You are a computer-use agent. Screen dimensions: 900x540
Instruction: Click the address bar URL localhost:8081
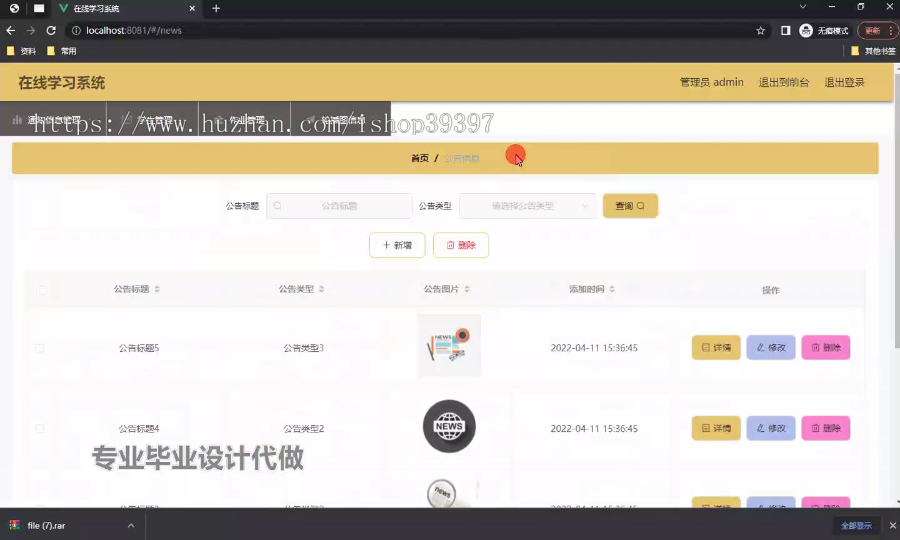coord(134,30)
